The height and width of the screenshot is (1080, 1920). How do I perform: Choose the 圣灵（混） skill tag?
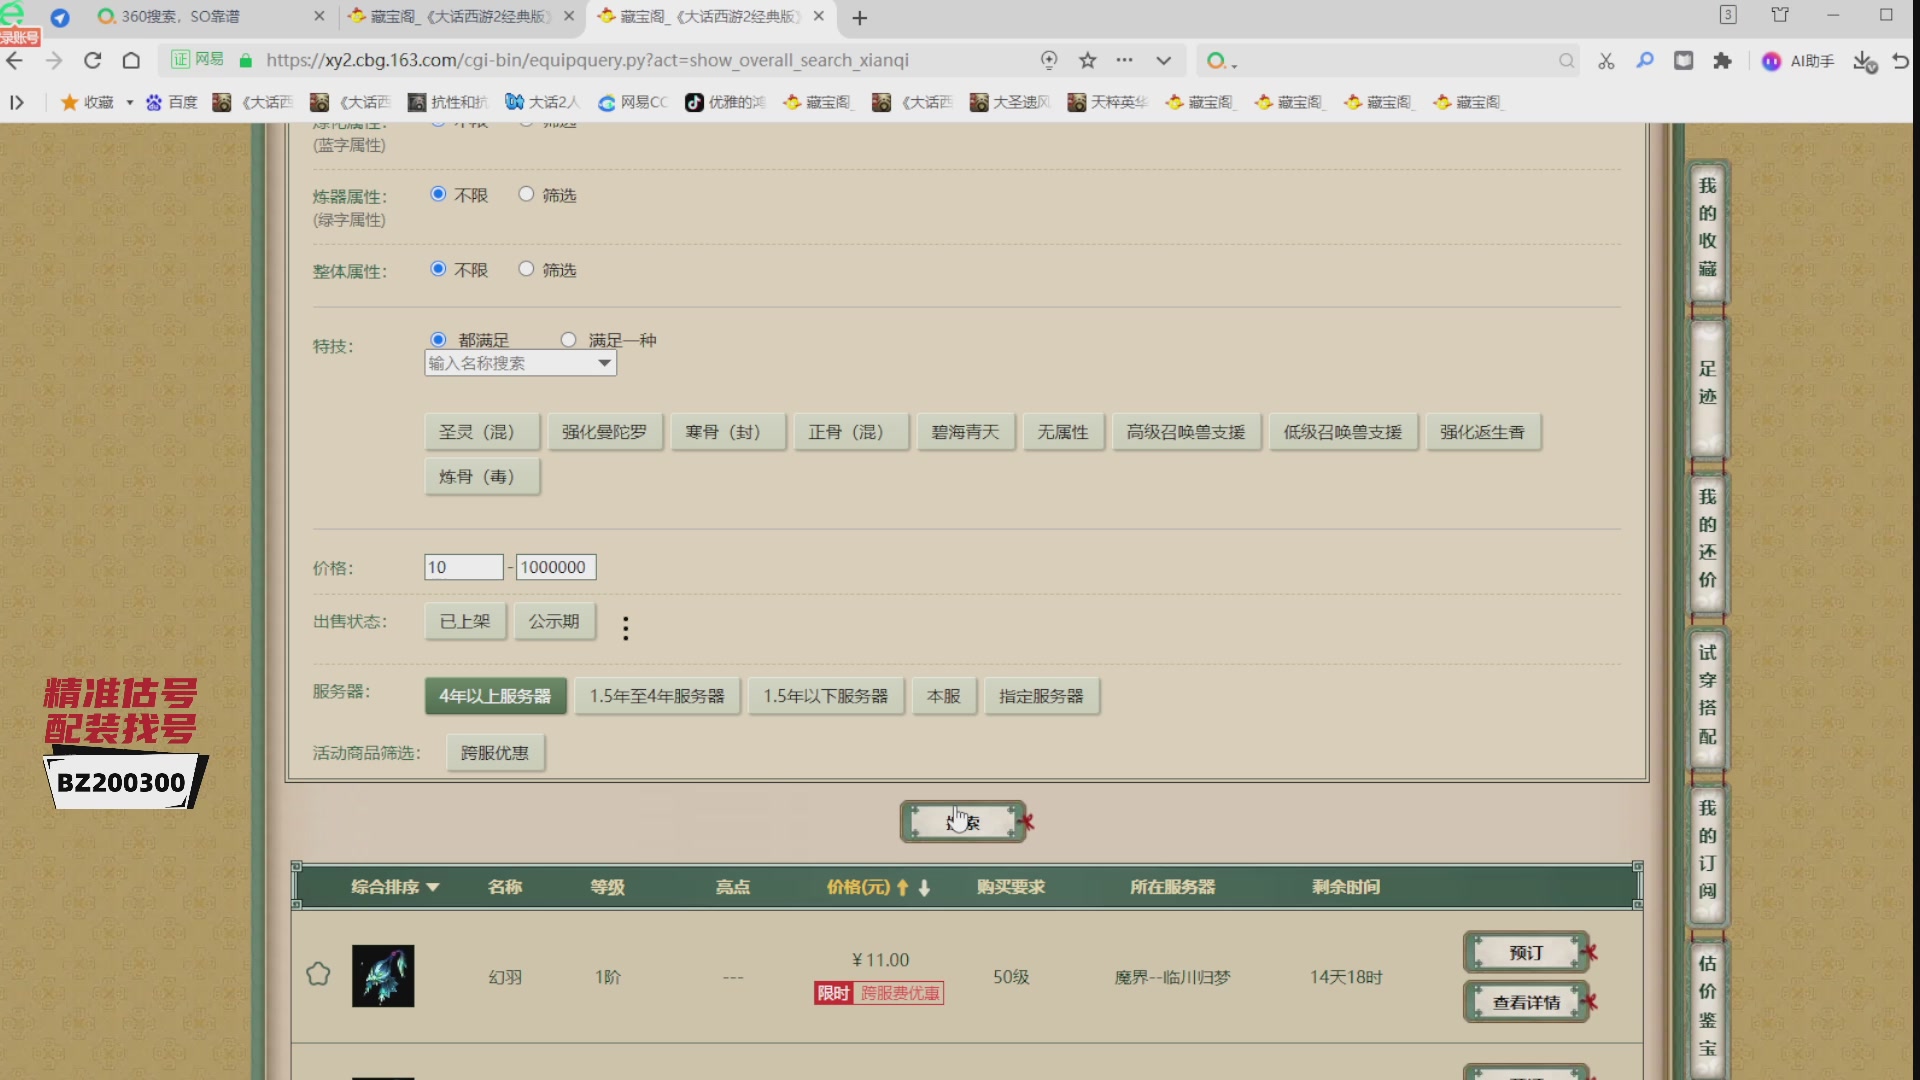click(x=482, y=432)
